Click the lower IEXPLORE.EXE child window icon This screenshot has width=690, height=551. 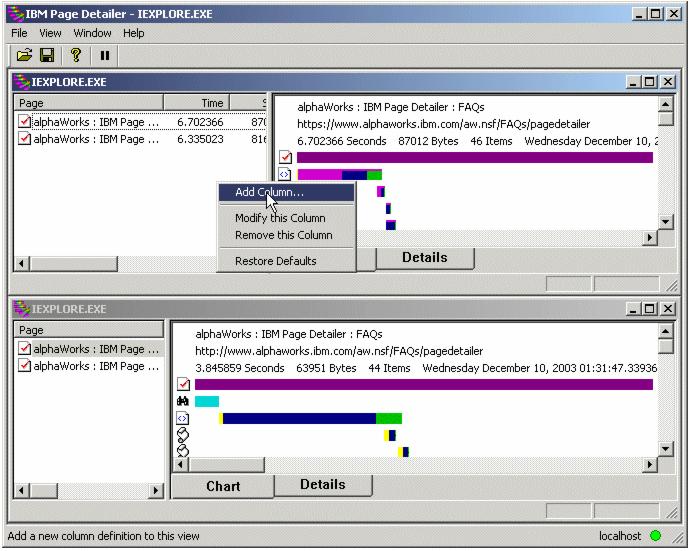coord(22,309)
